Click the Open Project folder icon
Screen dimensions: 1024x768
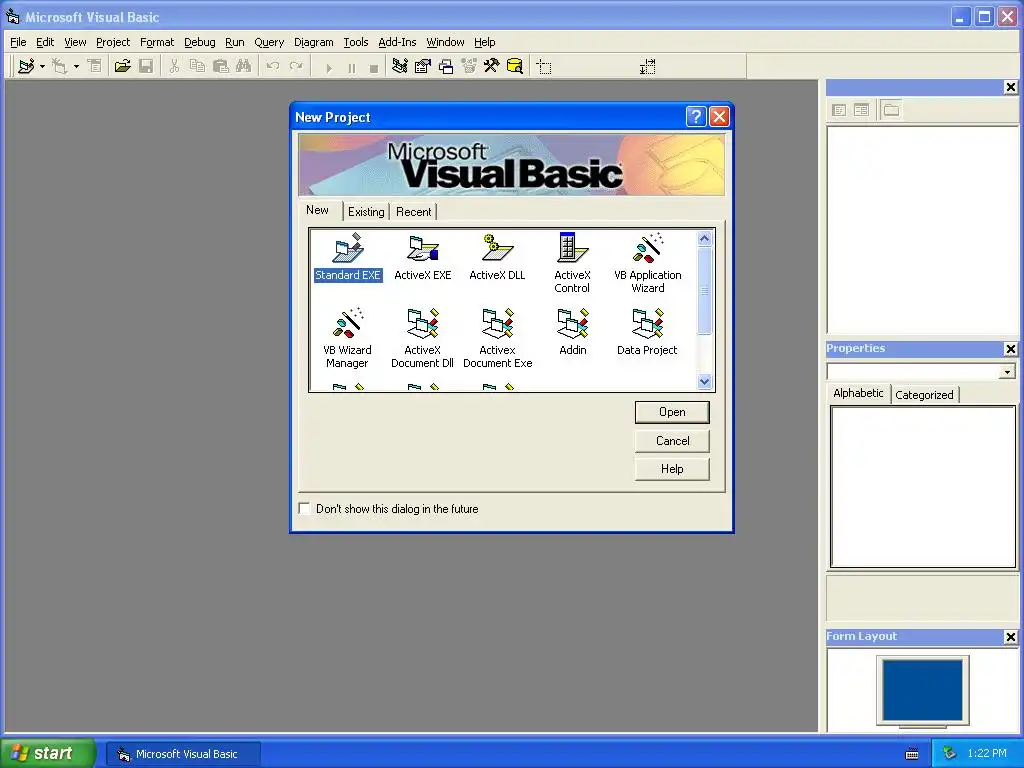[x=122, y=66]
